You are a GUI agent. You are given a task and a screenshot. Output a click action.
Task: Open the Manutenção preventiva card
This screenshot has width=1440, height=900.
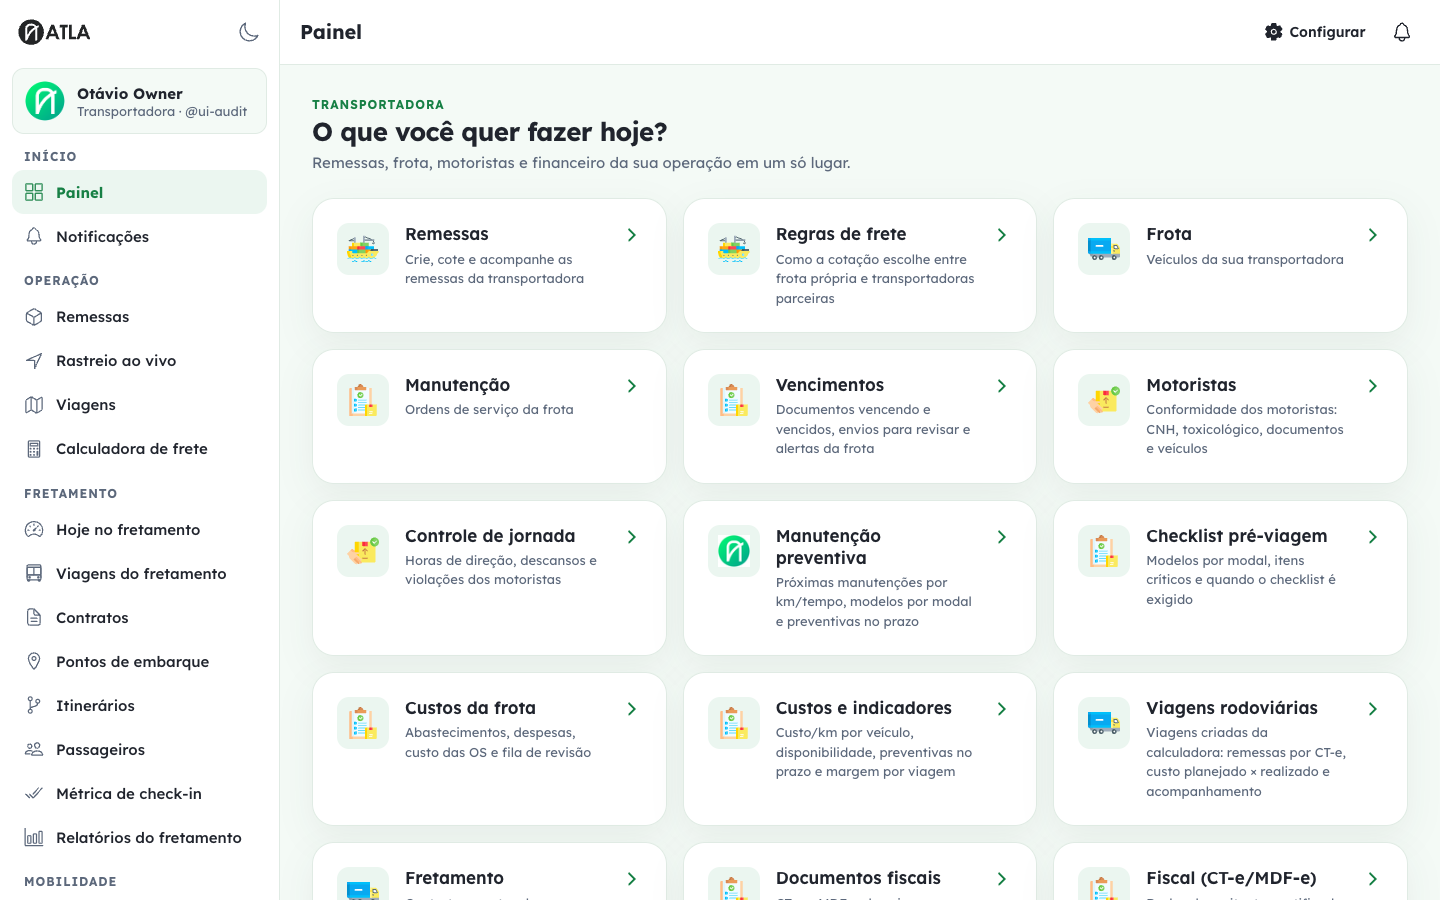[860, 578]
